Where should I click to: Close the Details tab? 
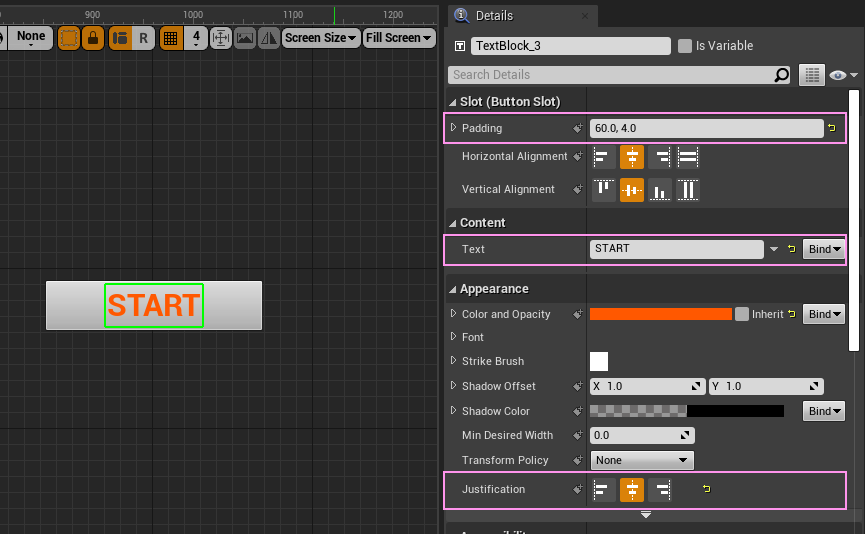click(x=585, y=16)
